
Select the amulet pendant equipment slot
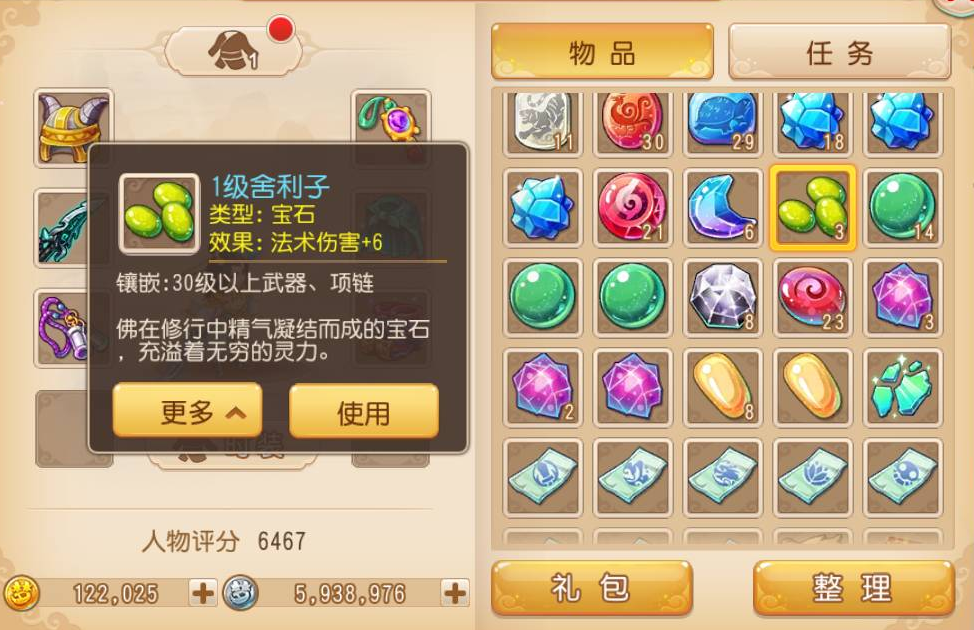(x=391, y=118)
